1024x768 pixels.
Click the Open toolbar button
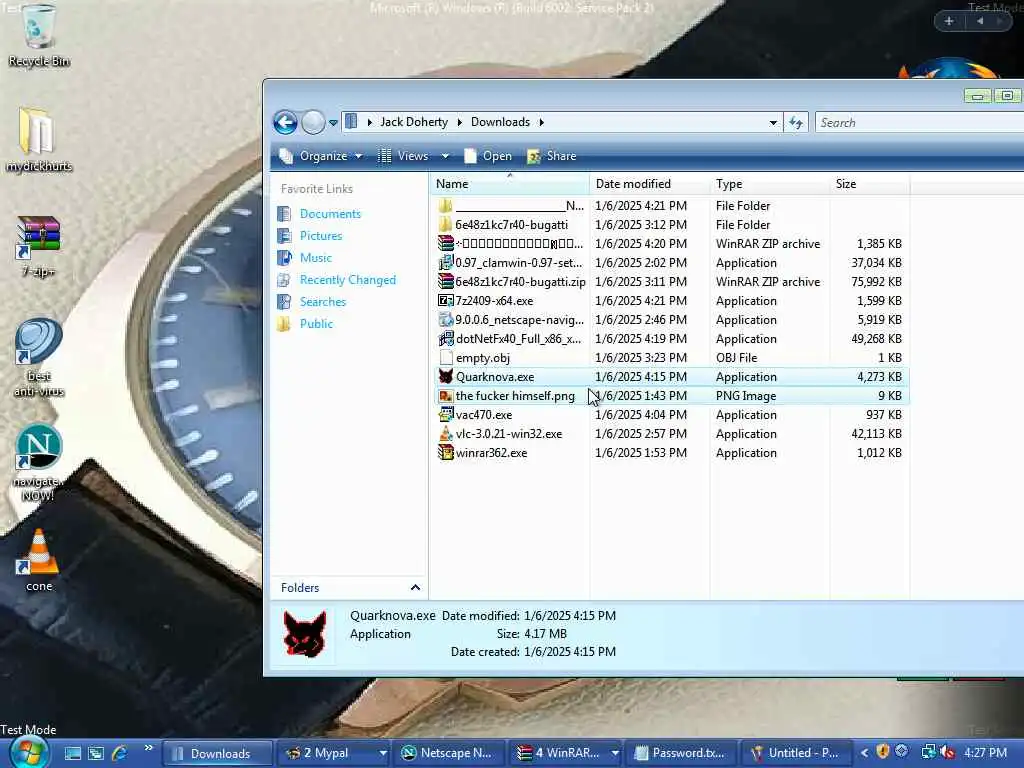click(x=488, y=156)
